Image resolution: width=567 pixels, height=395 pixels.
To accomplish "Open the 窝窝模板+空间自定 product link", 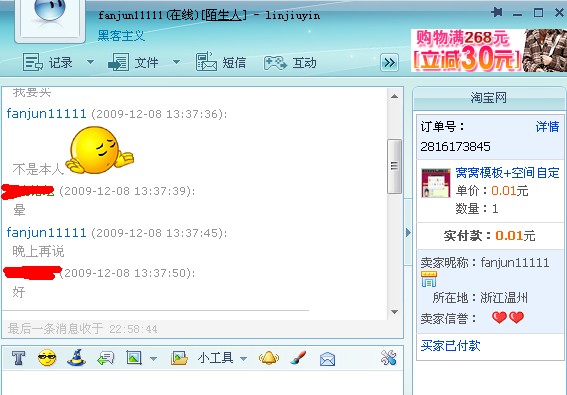I will pos(507,173).
